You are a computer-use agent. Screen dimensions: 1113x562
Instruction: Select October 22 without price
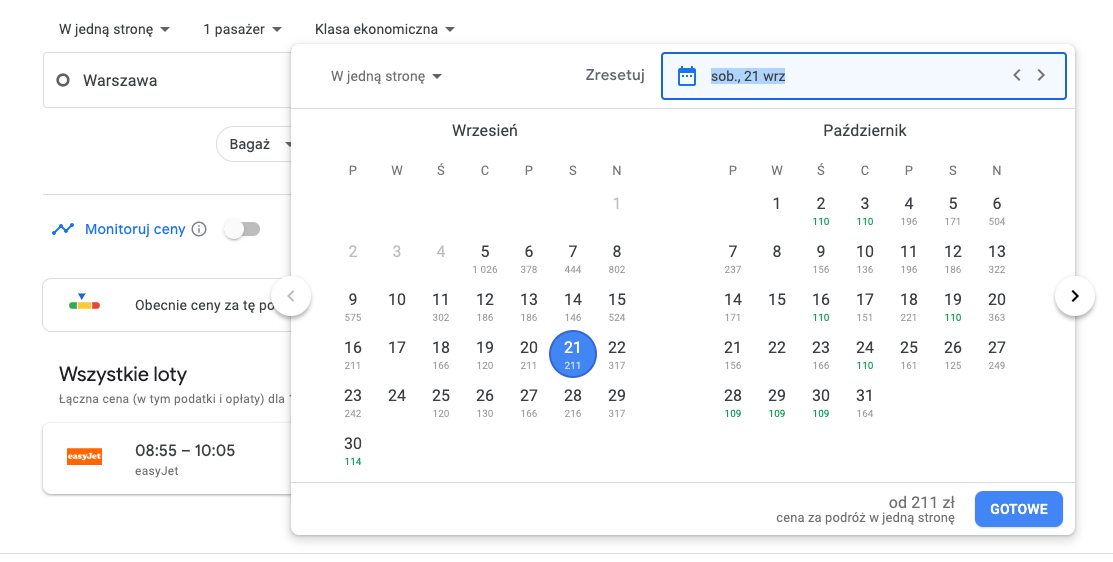pos(777,348)
